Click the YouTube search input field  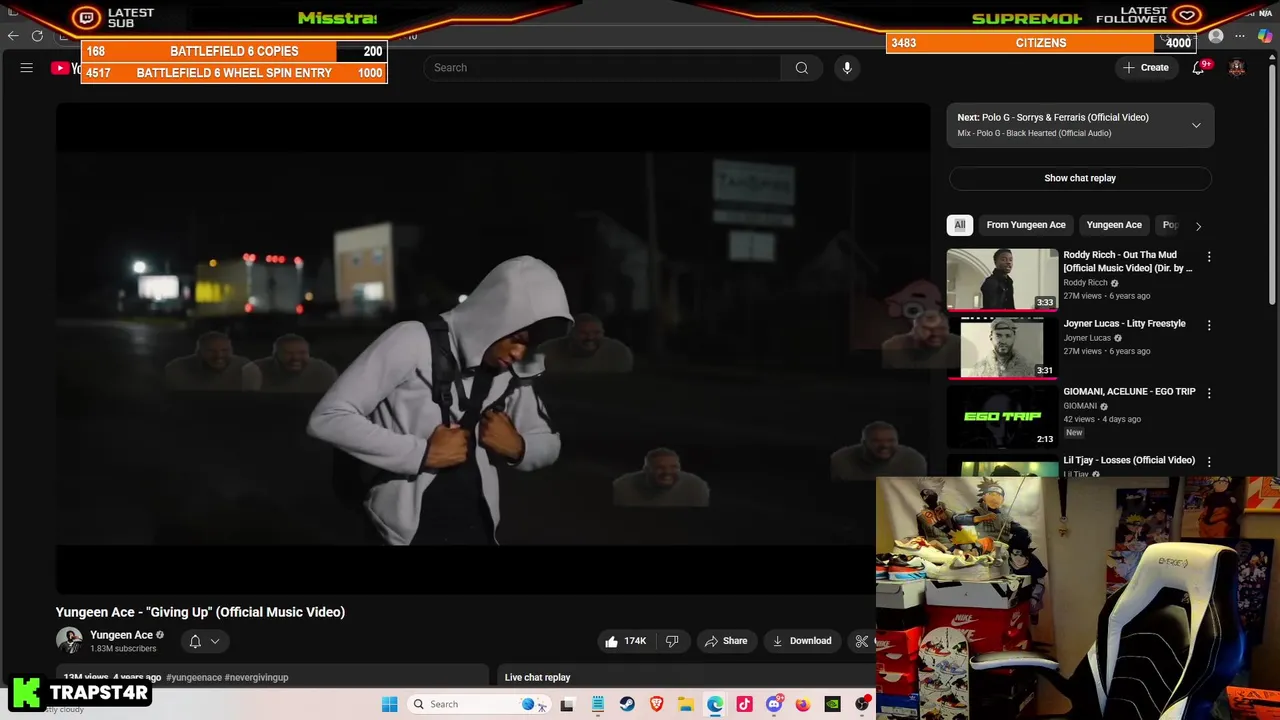[602, 68]
